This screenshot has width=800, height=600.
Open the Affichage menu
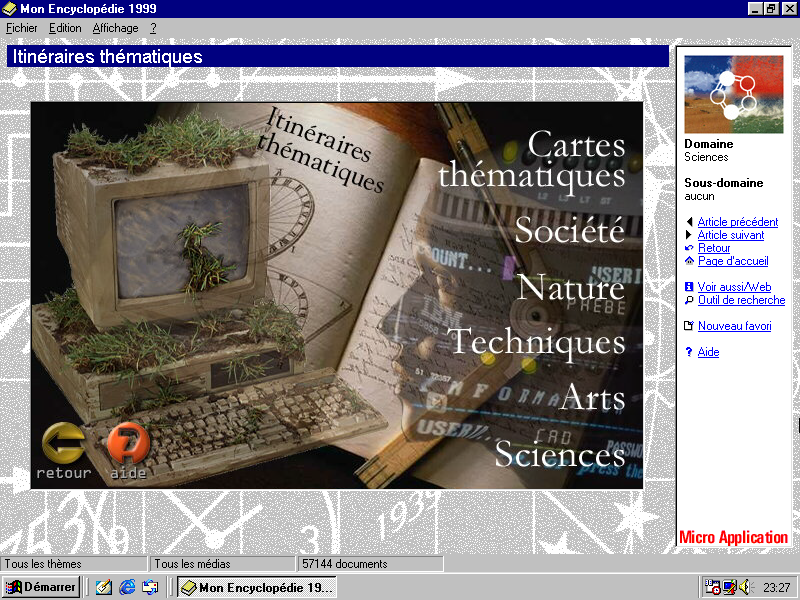point(115,28)
